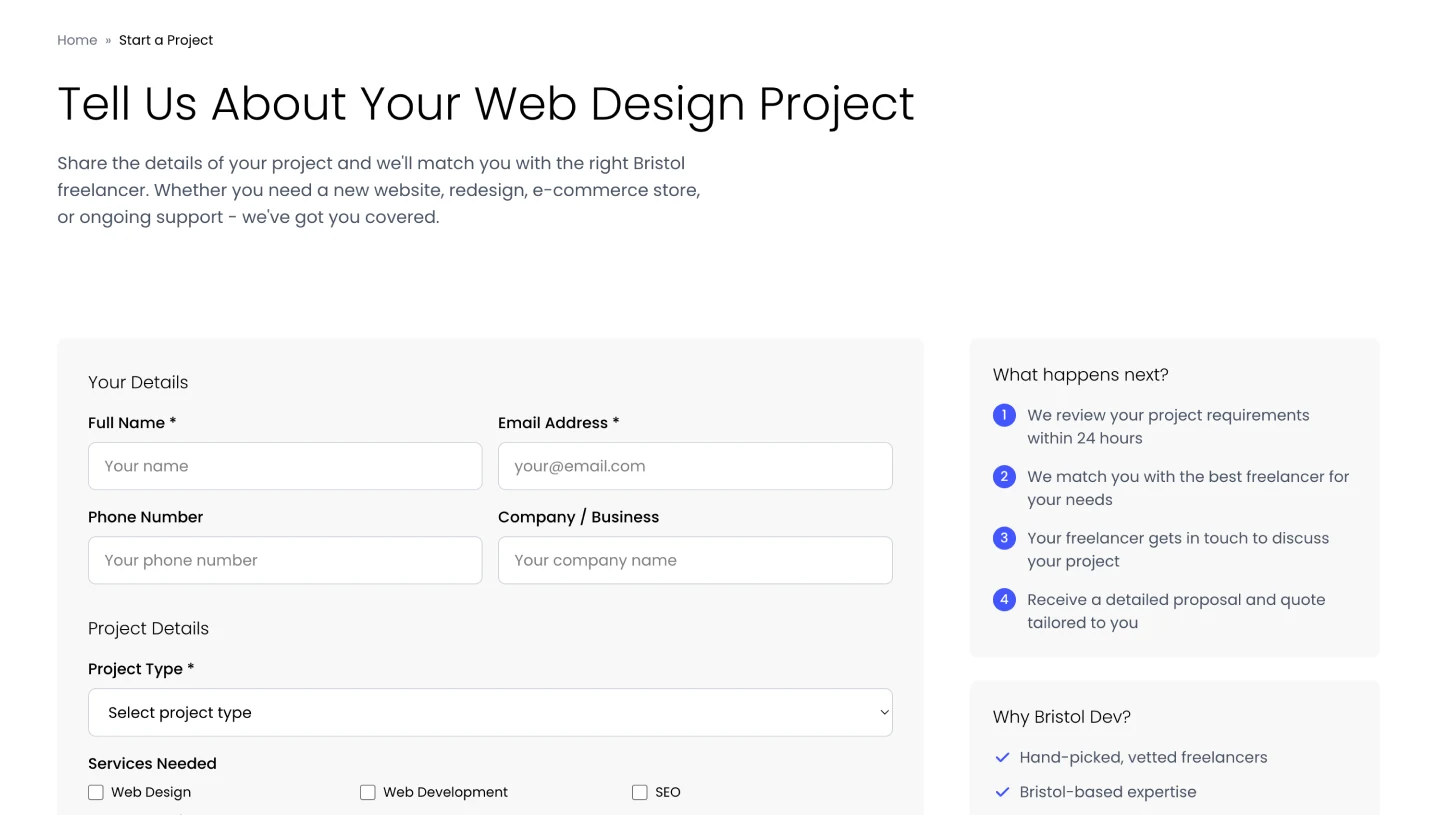This screenshot has width=1440, height=815.
Task: Click checkmark icon beside Hand-picked, vetted freelancers
Action: [x=1002, y=758]
